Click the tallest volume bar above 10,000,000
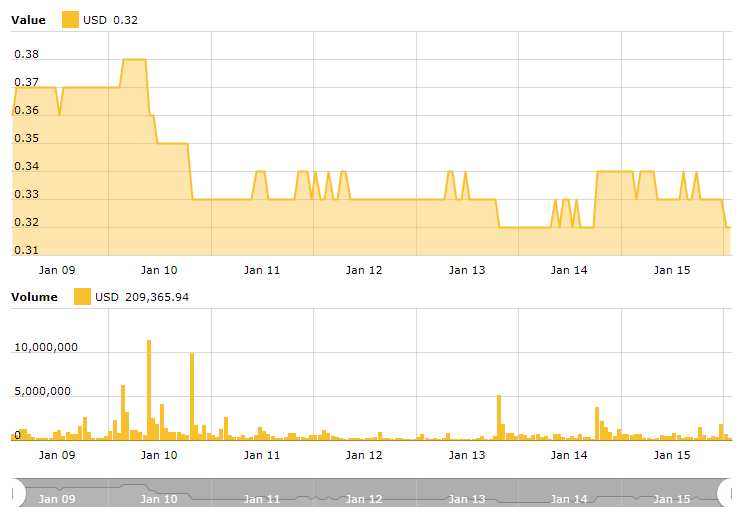This screenshot has height=517, width=744. pyautogui.click(x=149, y=390)
